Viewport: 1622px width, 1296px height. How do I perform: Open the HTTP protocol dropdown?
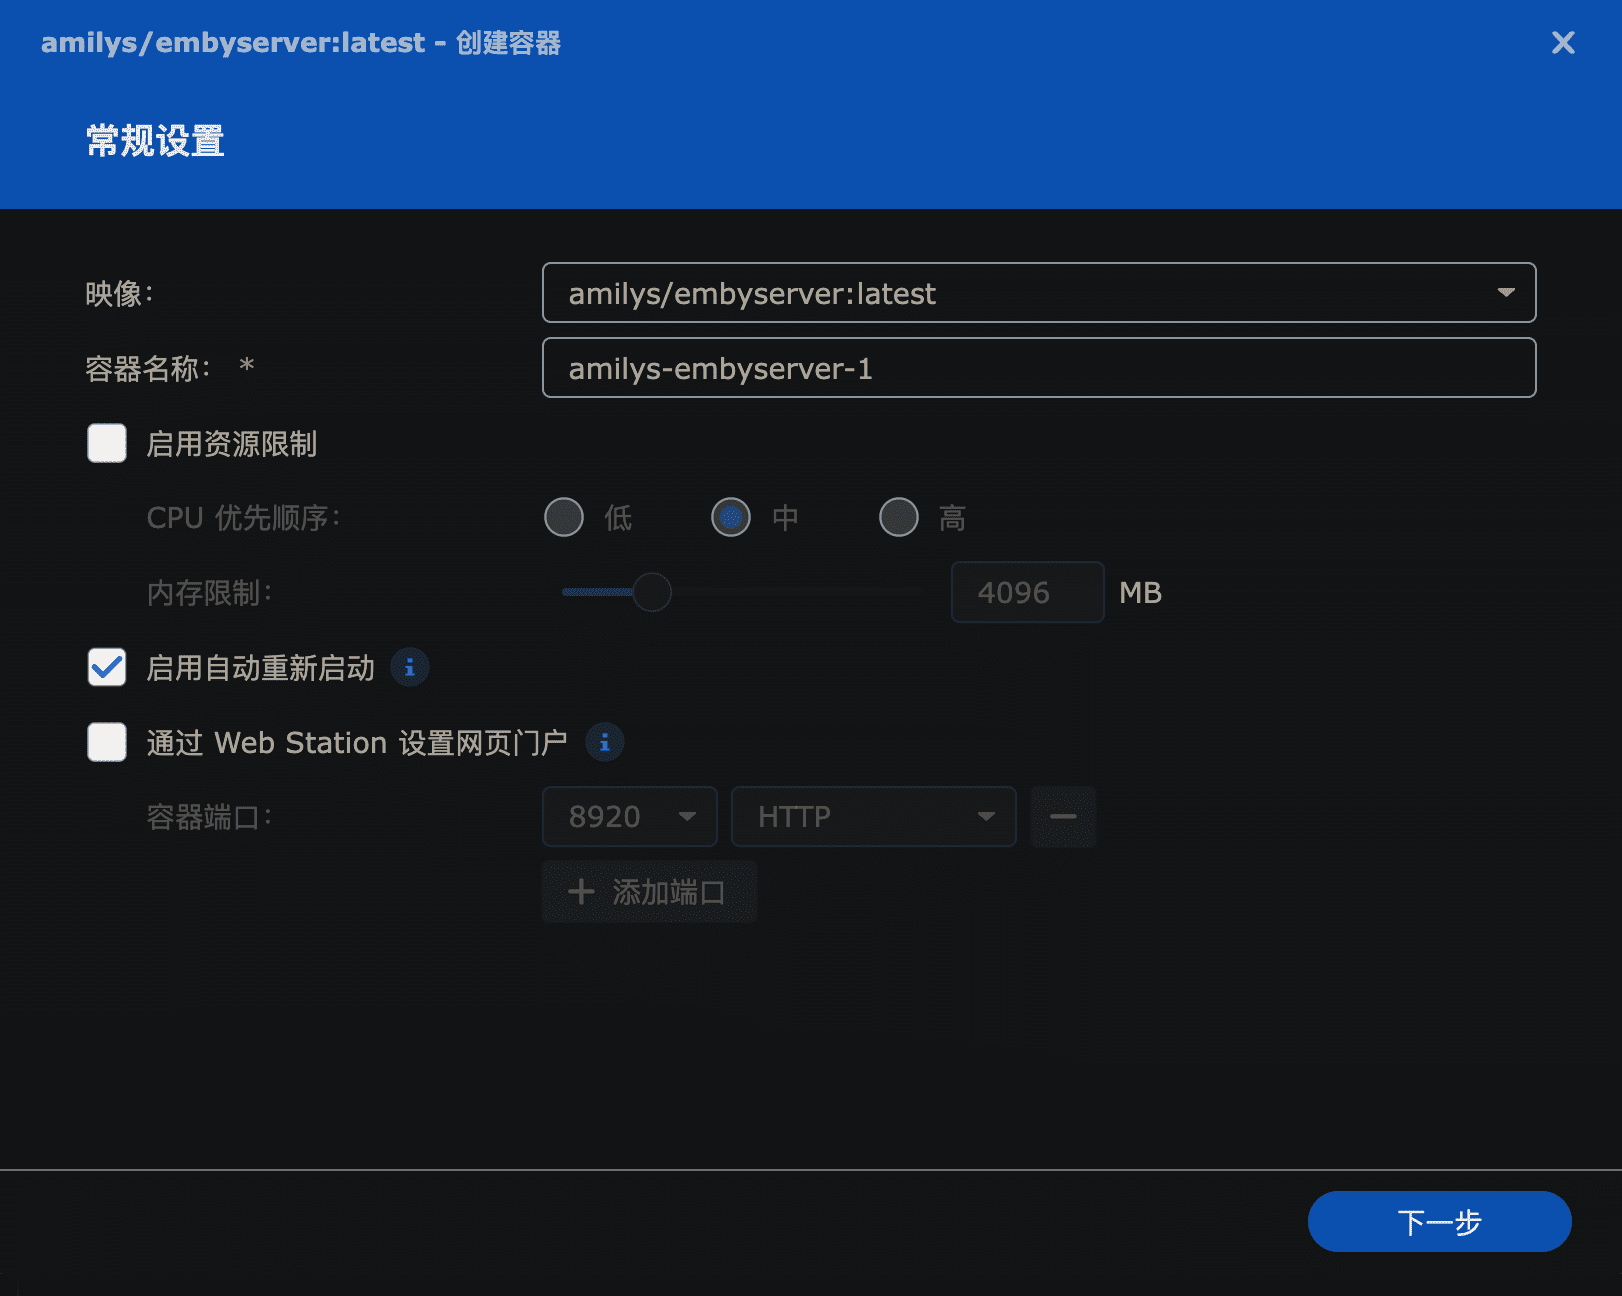[x=873, y=816]
